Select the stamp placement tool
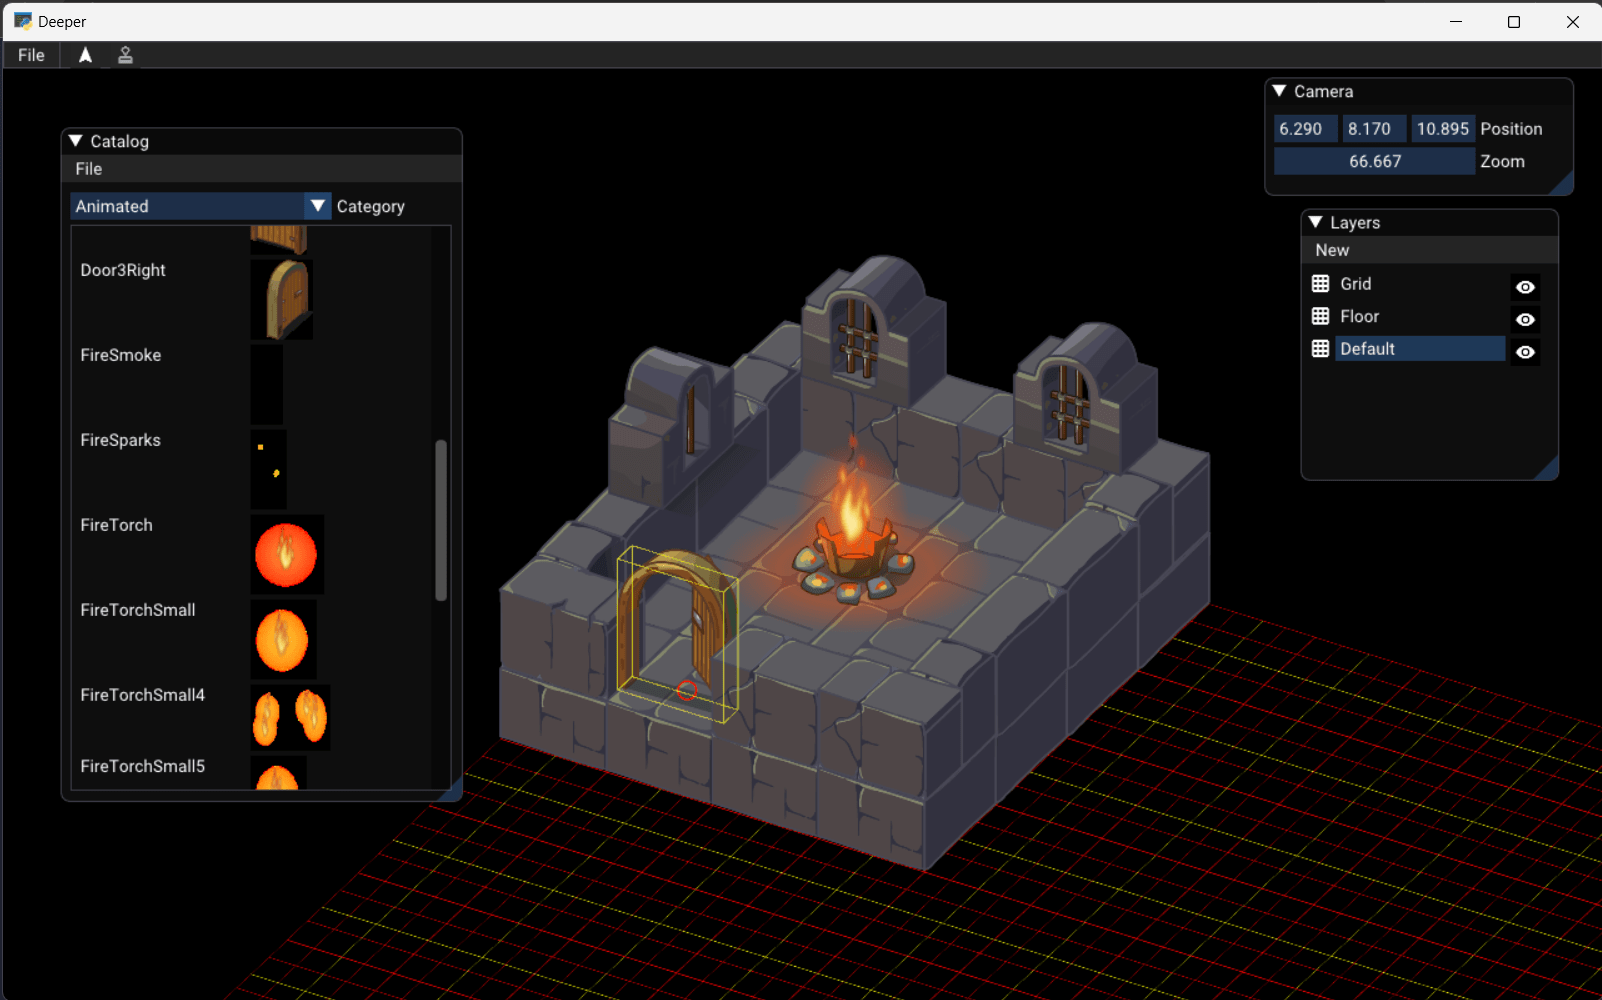This screenshot has width=1602, height=1000. point(124,55)
